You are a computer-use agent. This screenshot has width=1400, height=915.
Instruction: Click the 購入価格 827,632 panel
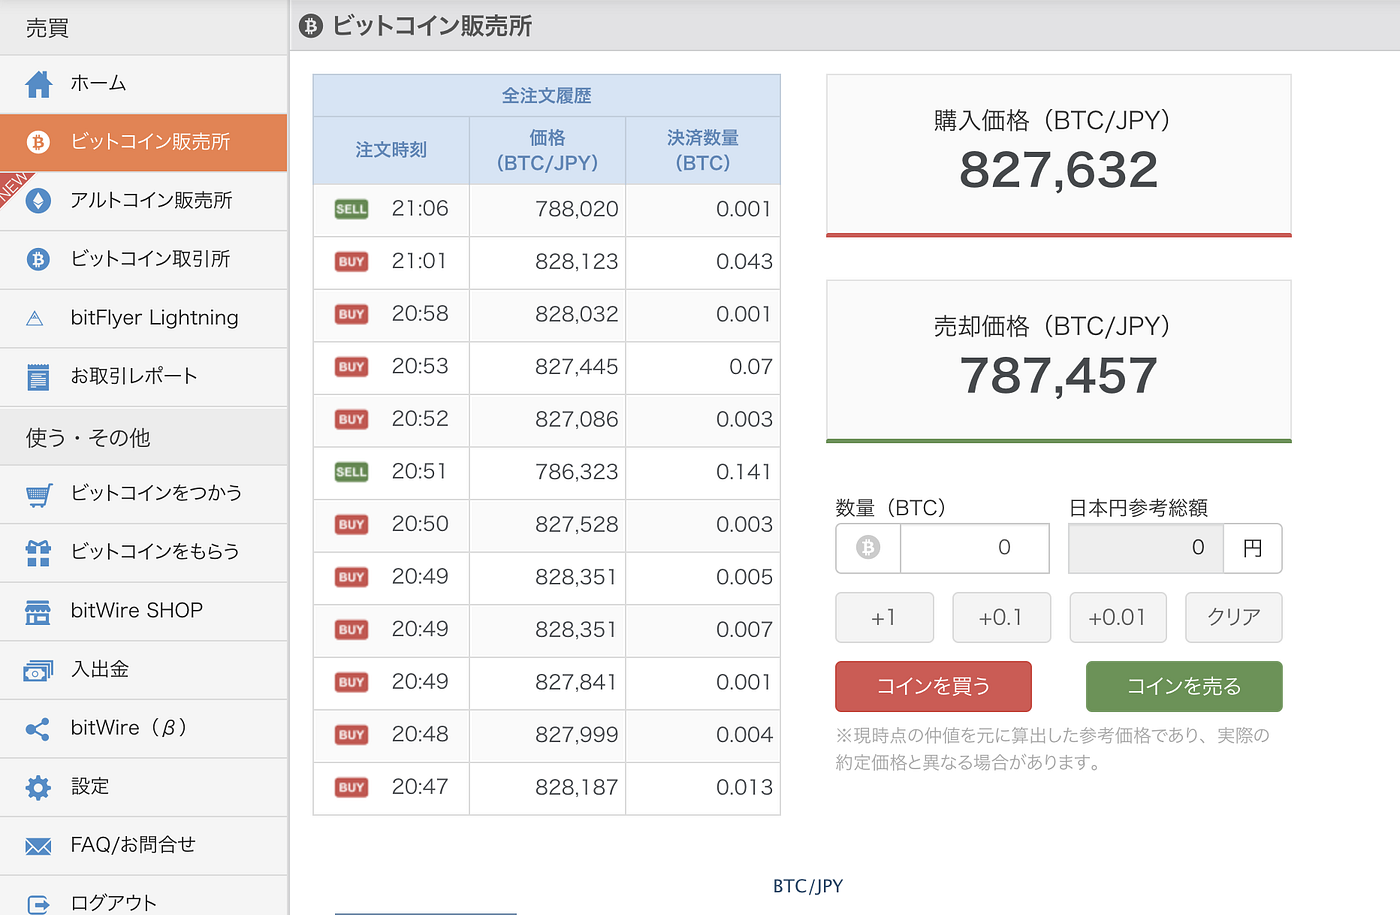coord(1059,155)
